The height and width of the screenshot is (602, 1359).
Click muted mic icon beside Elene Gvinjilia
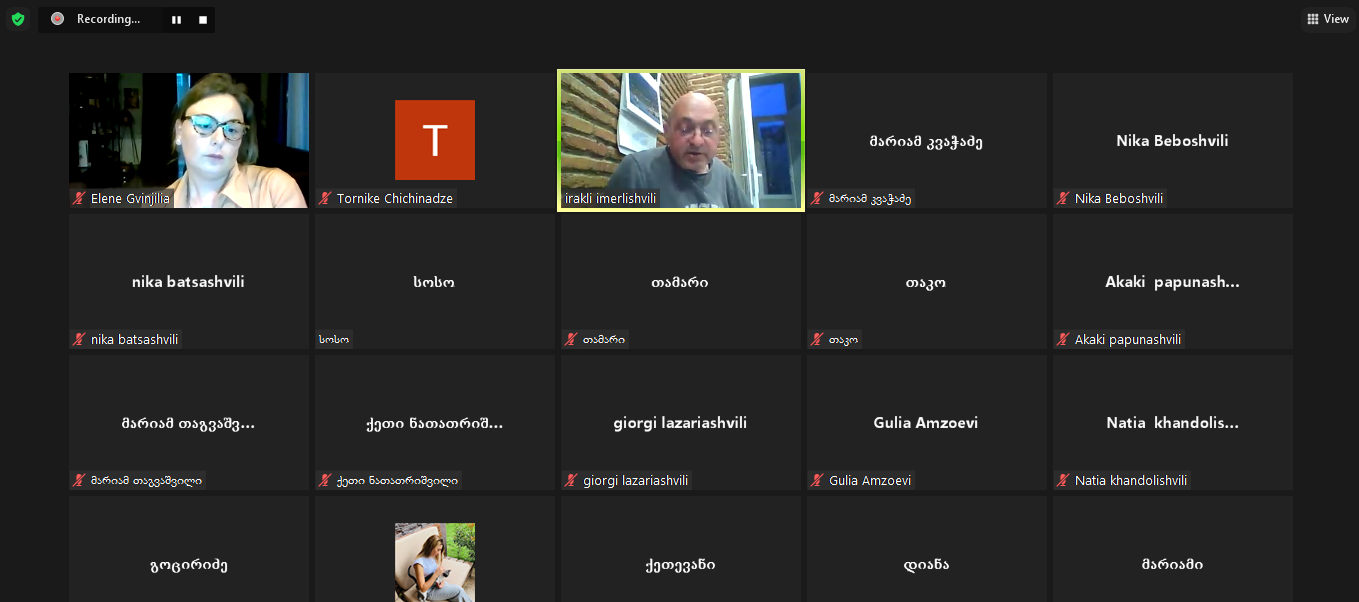click(79, 199)
